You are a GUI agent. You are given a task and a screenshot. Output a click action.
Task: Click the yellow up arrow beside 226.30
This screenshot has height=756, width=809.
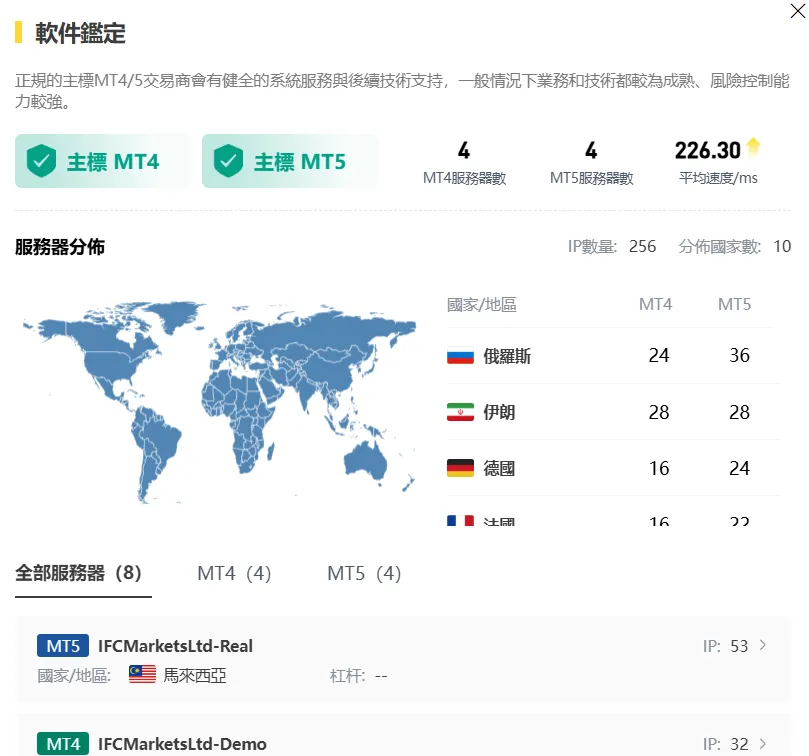click(x=753, y=147)
